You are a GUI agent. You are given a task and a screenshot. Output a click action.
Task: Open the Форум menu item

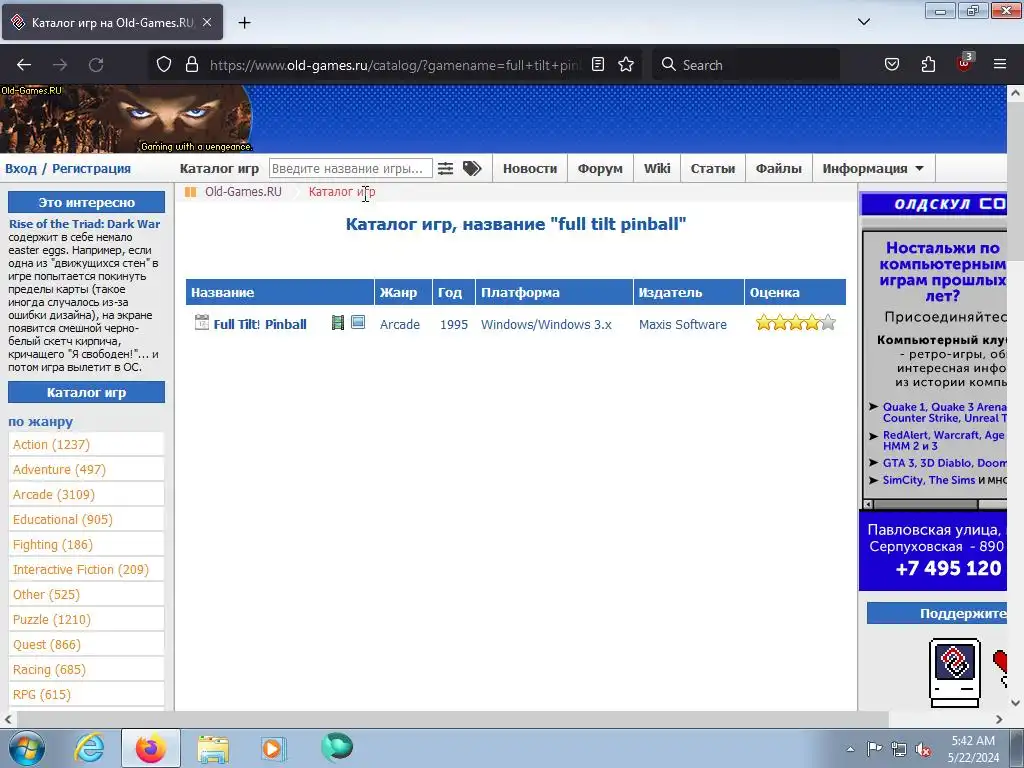pyautogui.click(x=600, y=168)
